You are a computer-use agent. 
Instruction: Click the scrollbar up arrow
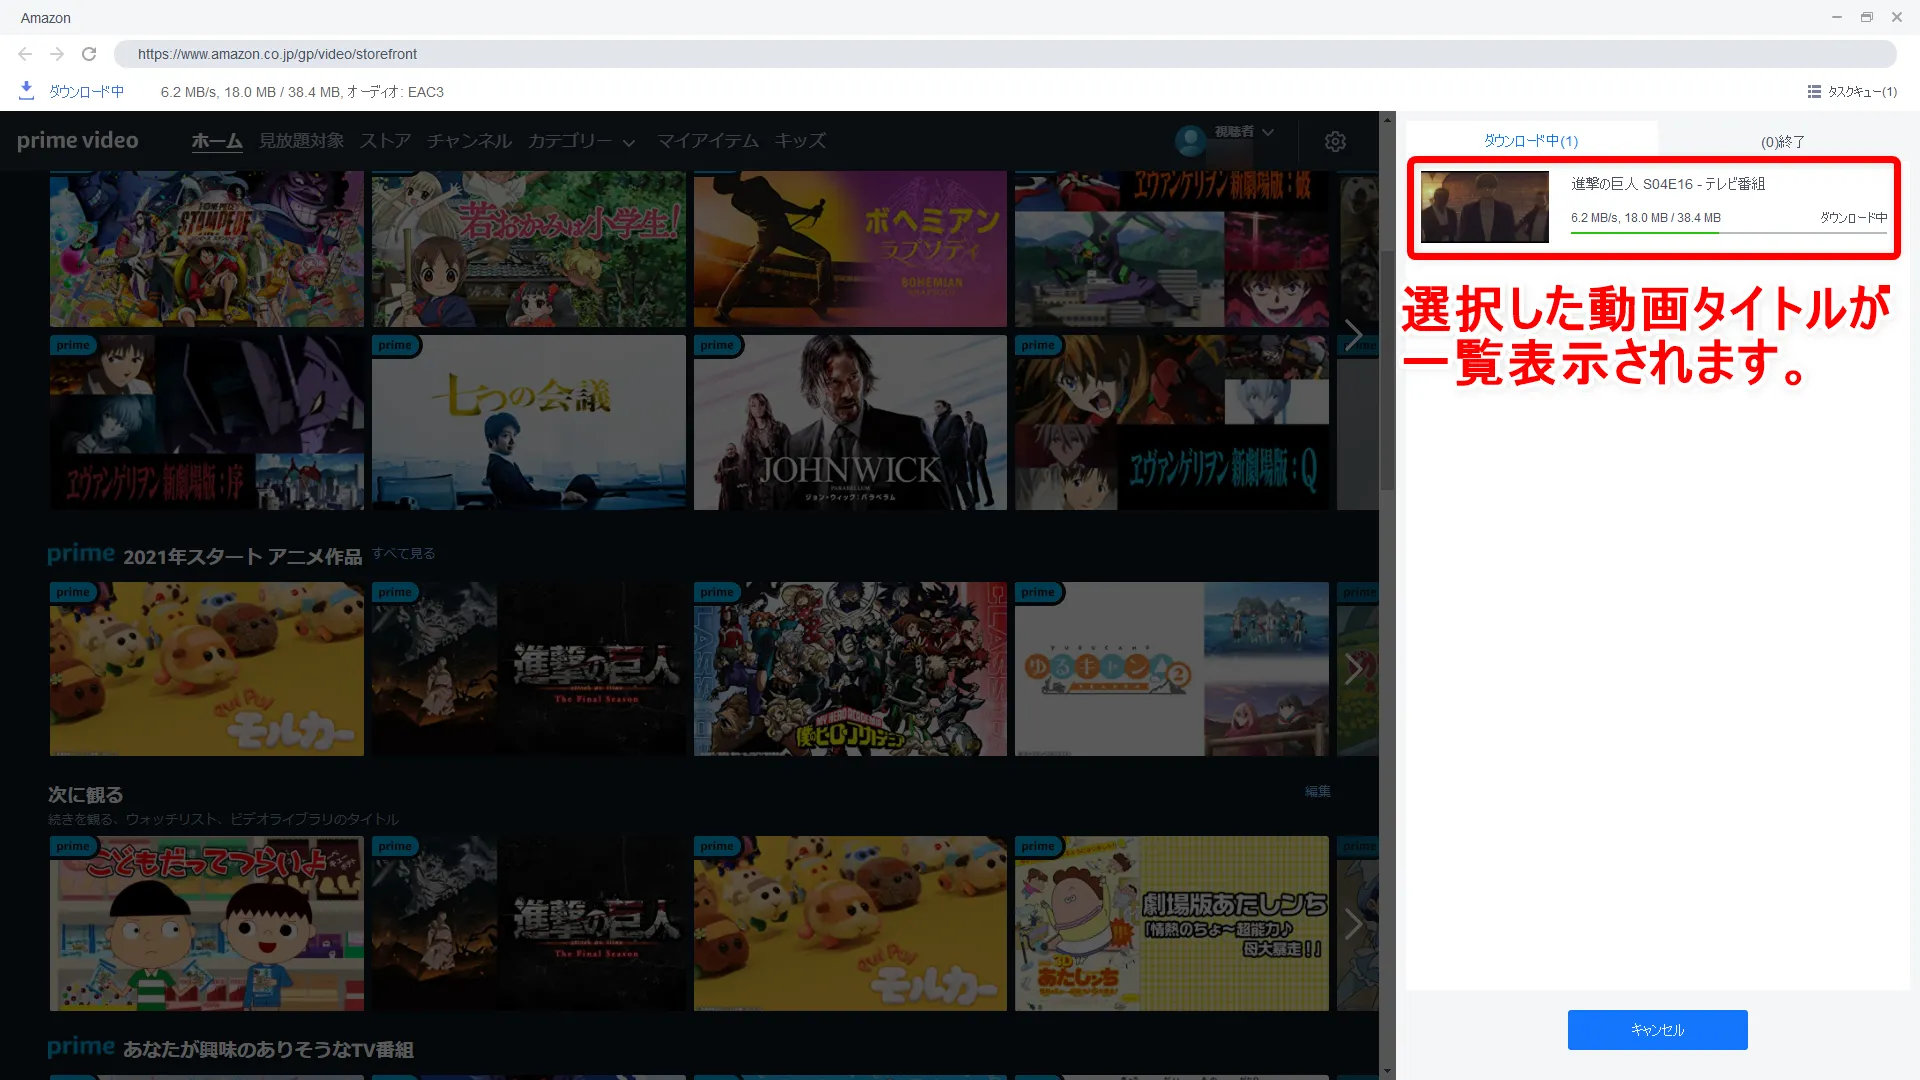point(1387,120)
